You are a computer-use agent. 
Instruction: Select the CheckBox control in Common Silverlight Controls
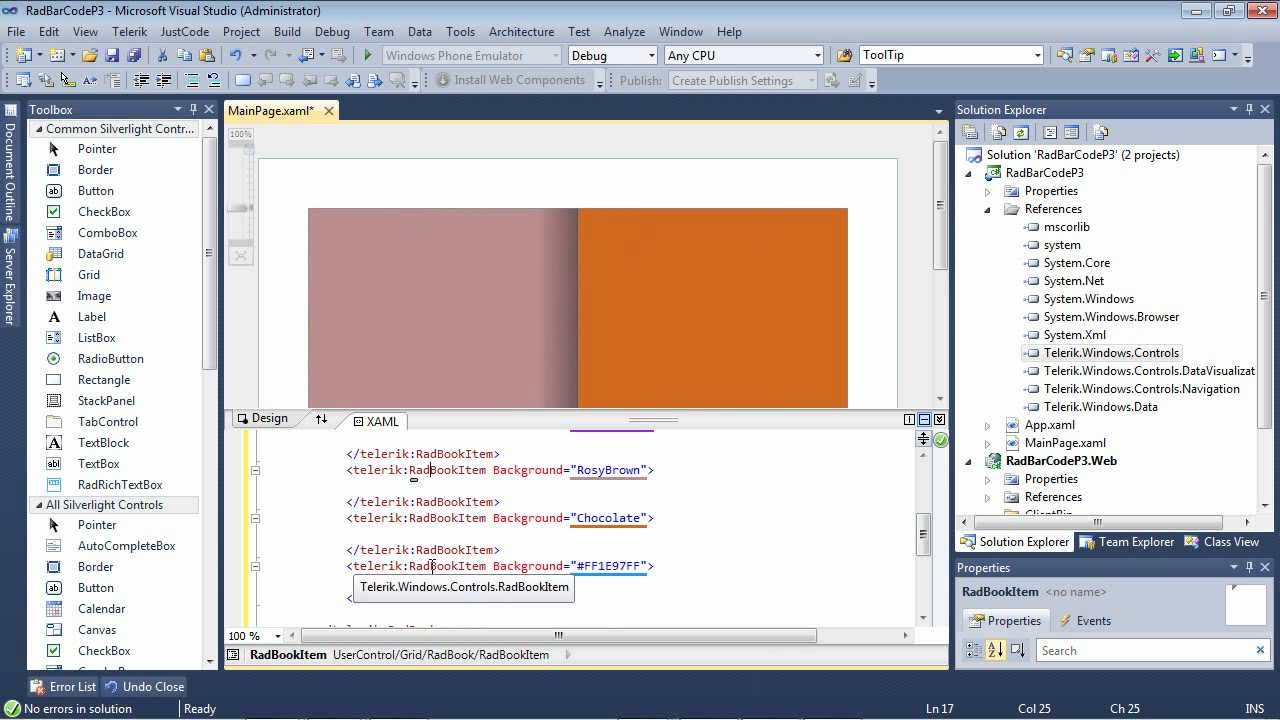pyautogui.click(x=104, y=212)
